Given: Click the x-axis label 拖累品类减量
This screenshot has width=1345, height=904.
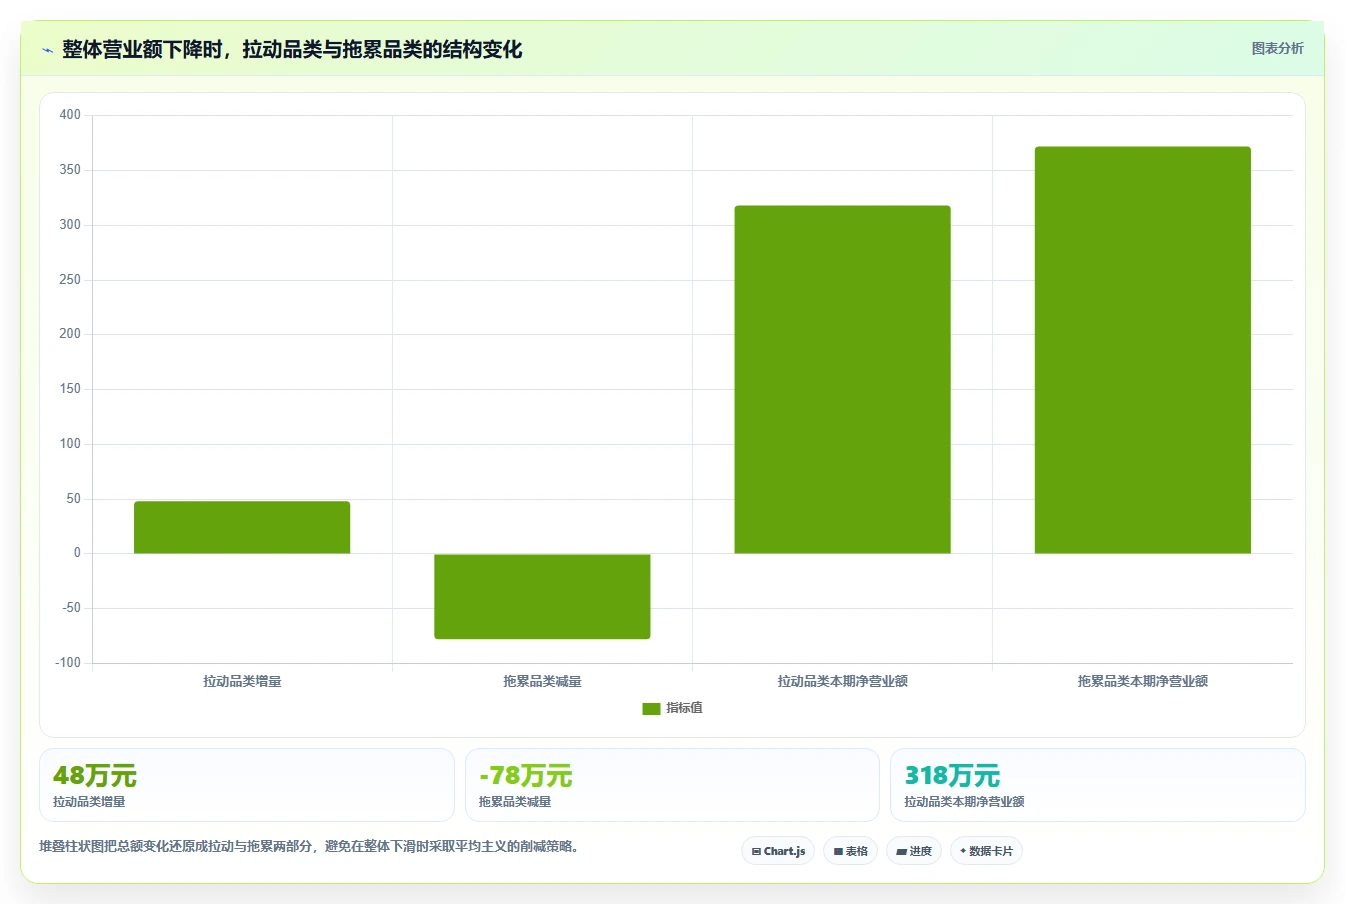Looking at the screenshot, I should (542, 681).
